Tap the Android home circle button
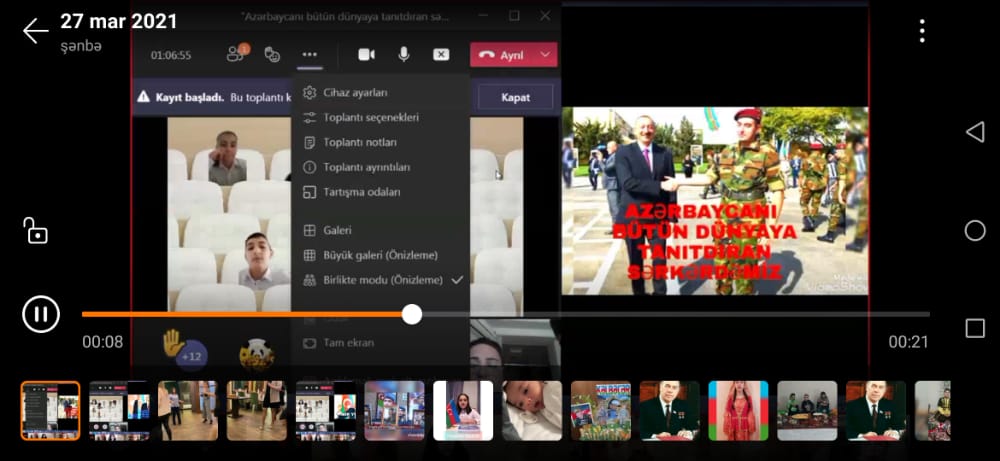 pyautogui.click(x=974, y=230)
